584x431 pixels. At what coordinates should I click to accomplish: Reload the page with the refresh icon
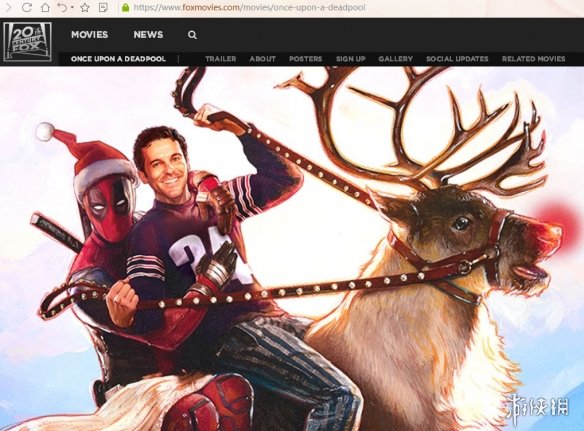tap(27, 7)
